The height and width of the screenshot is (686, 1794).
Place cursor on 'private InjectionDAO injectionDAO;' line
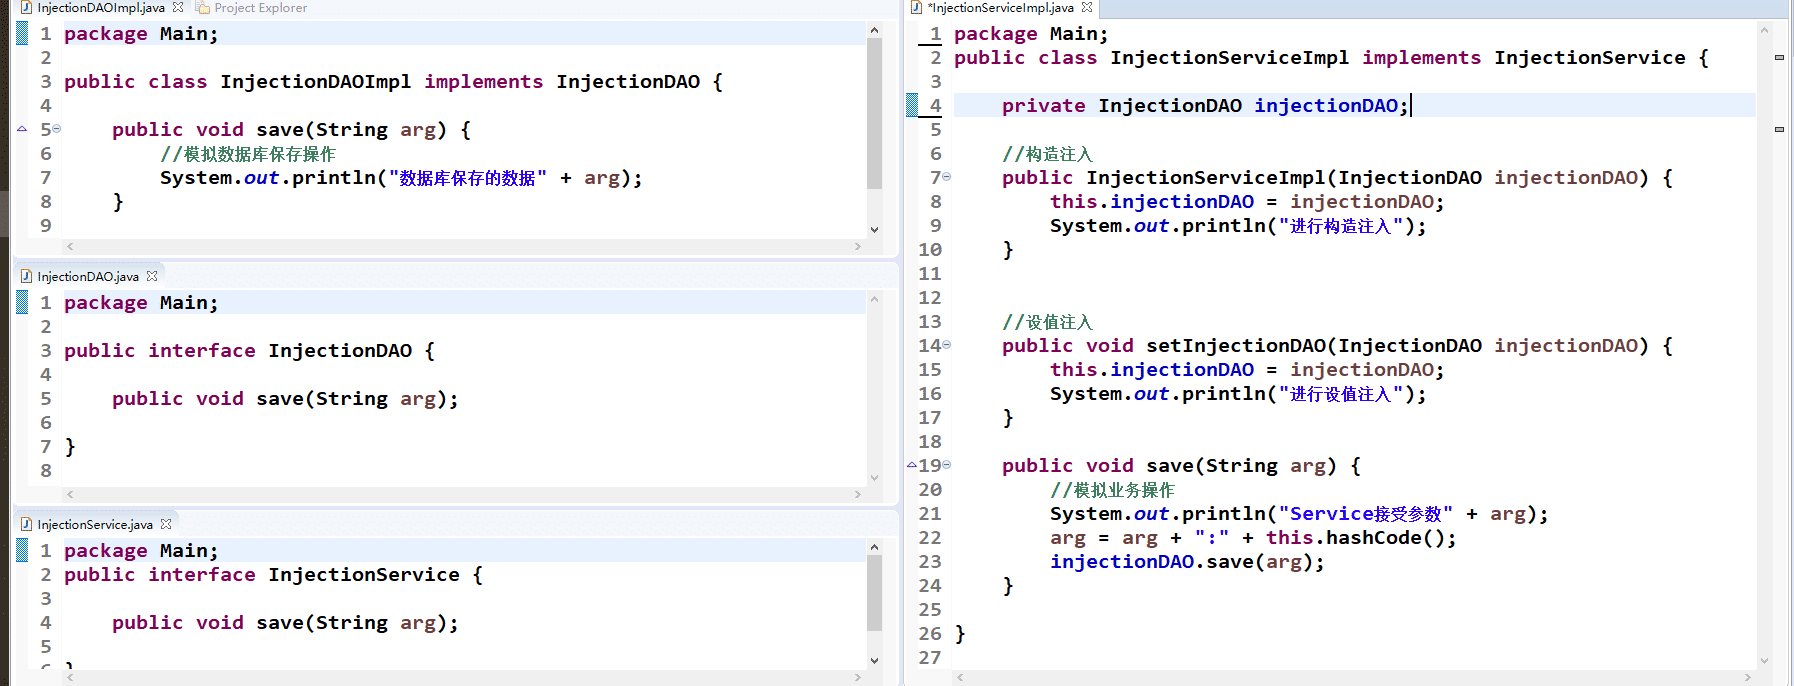[x=1205, y=105]
